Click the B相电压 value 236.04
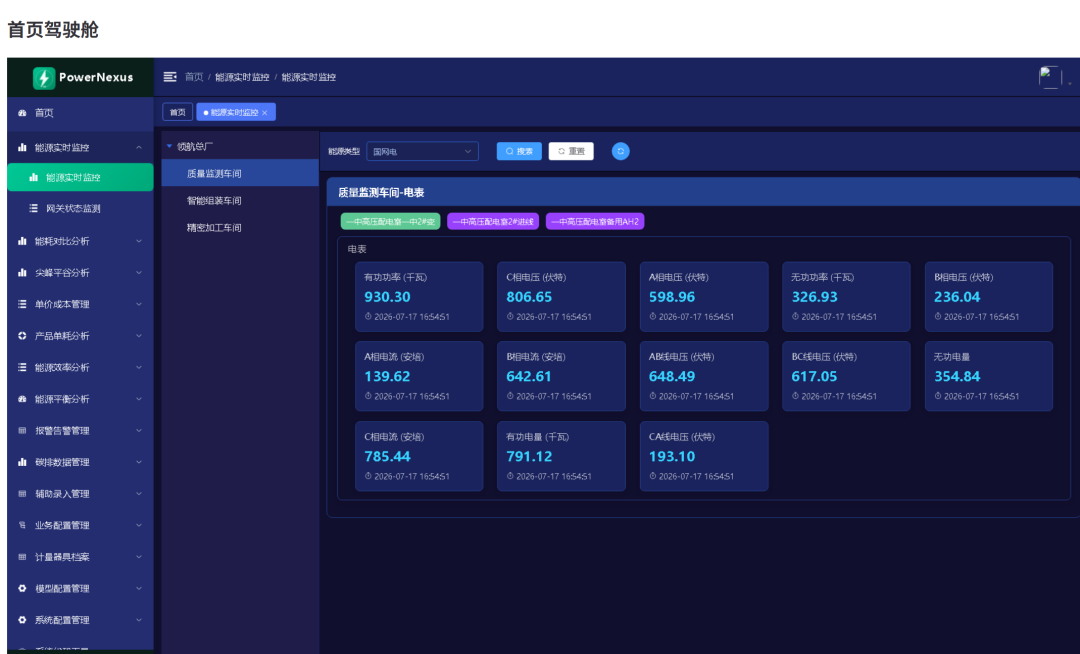This screenshot has width=1080, height=654. click(x=957, y=297)
